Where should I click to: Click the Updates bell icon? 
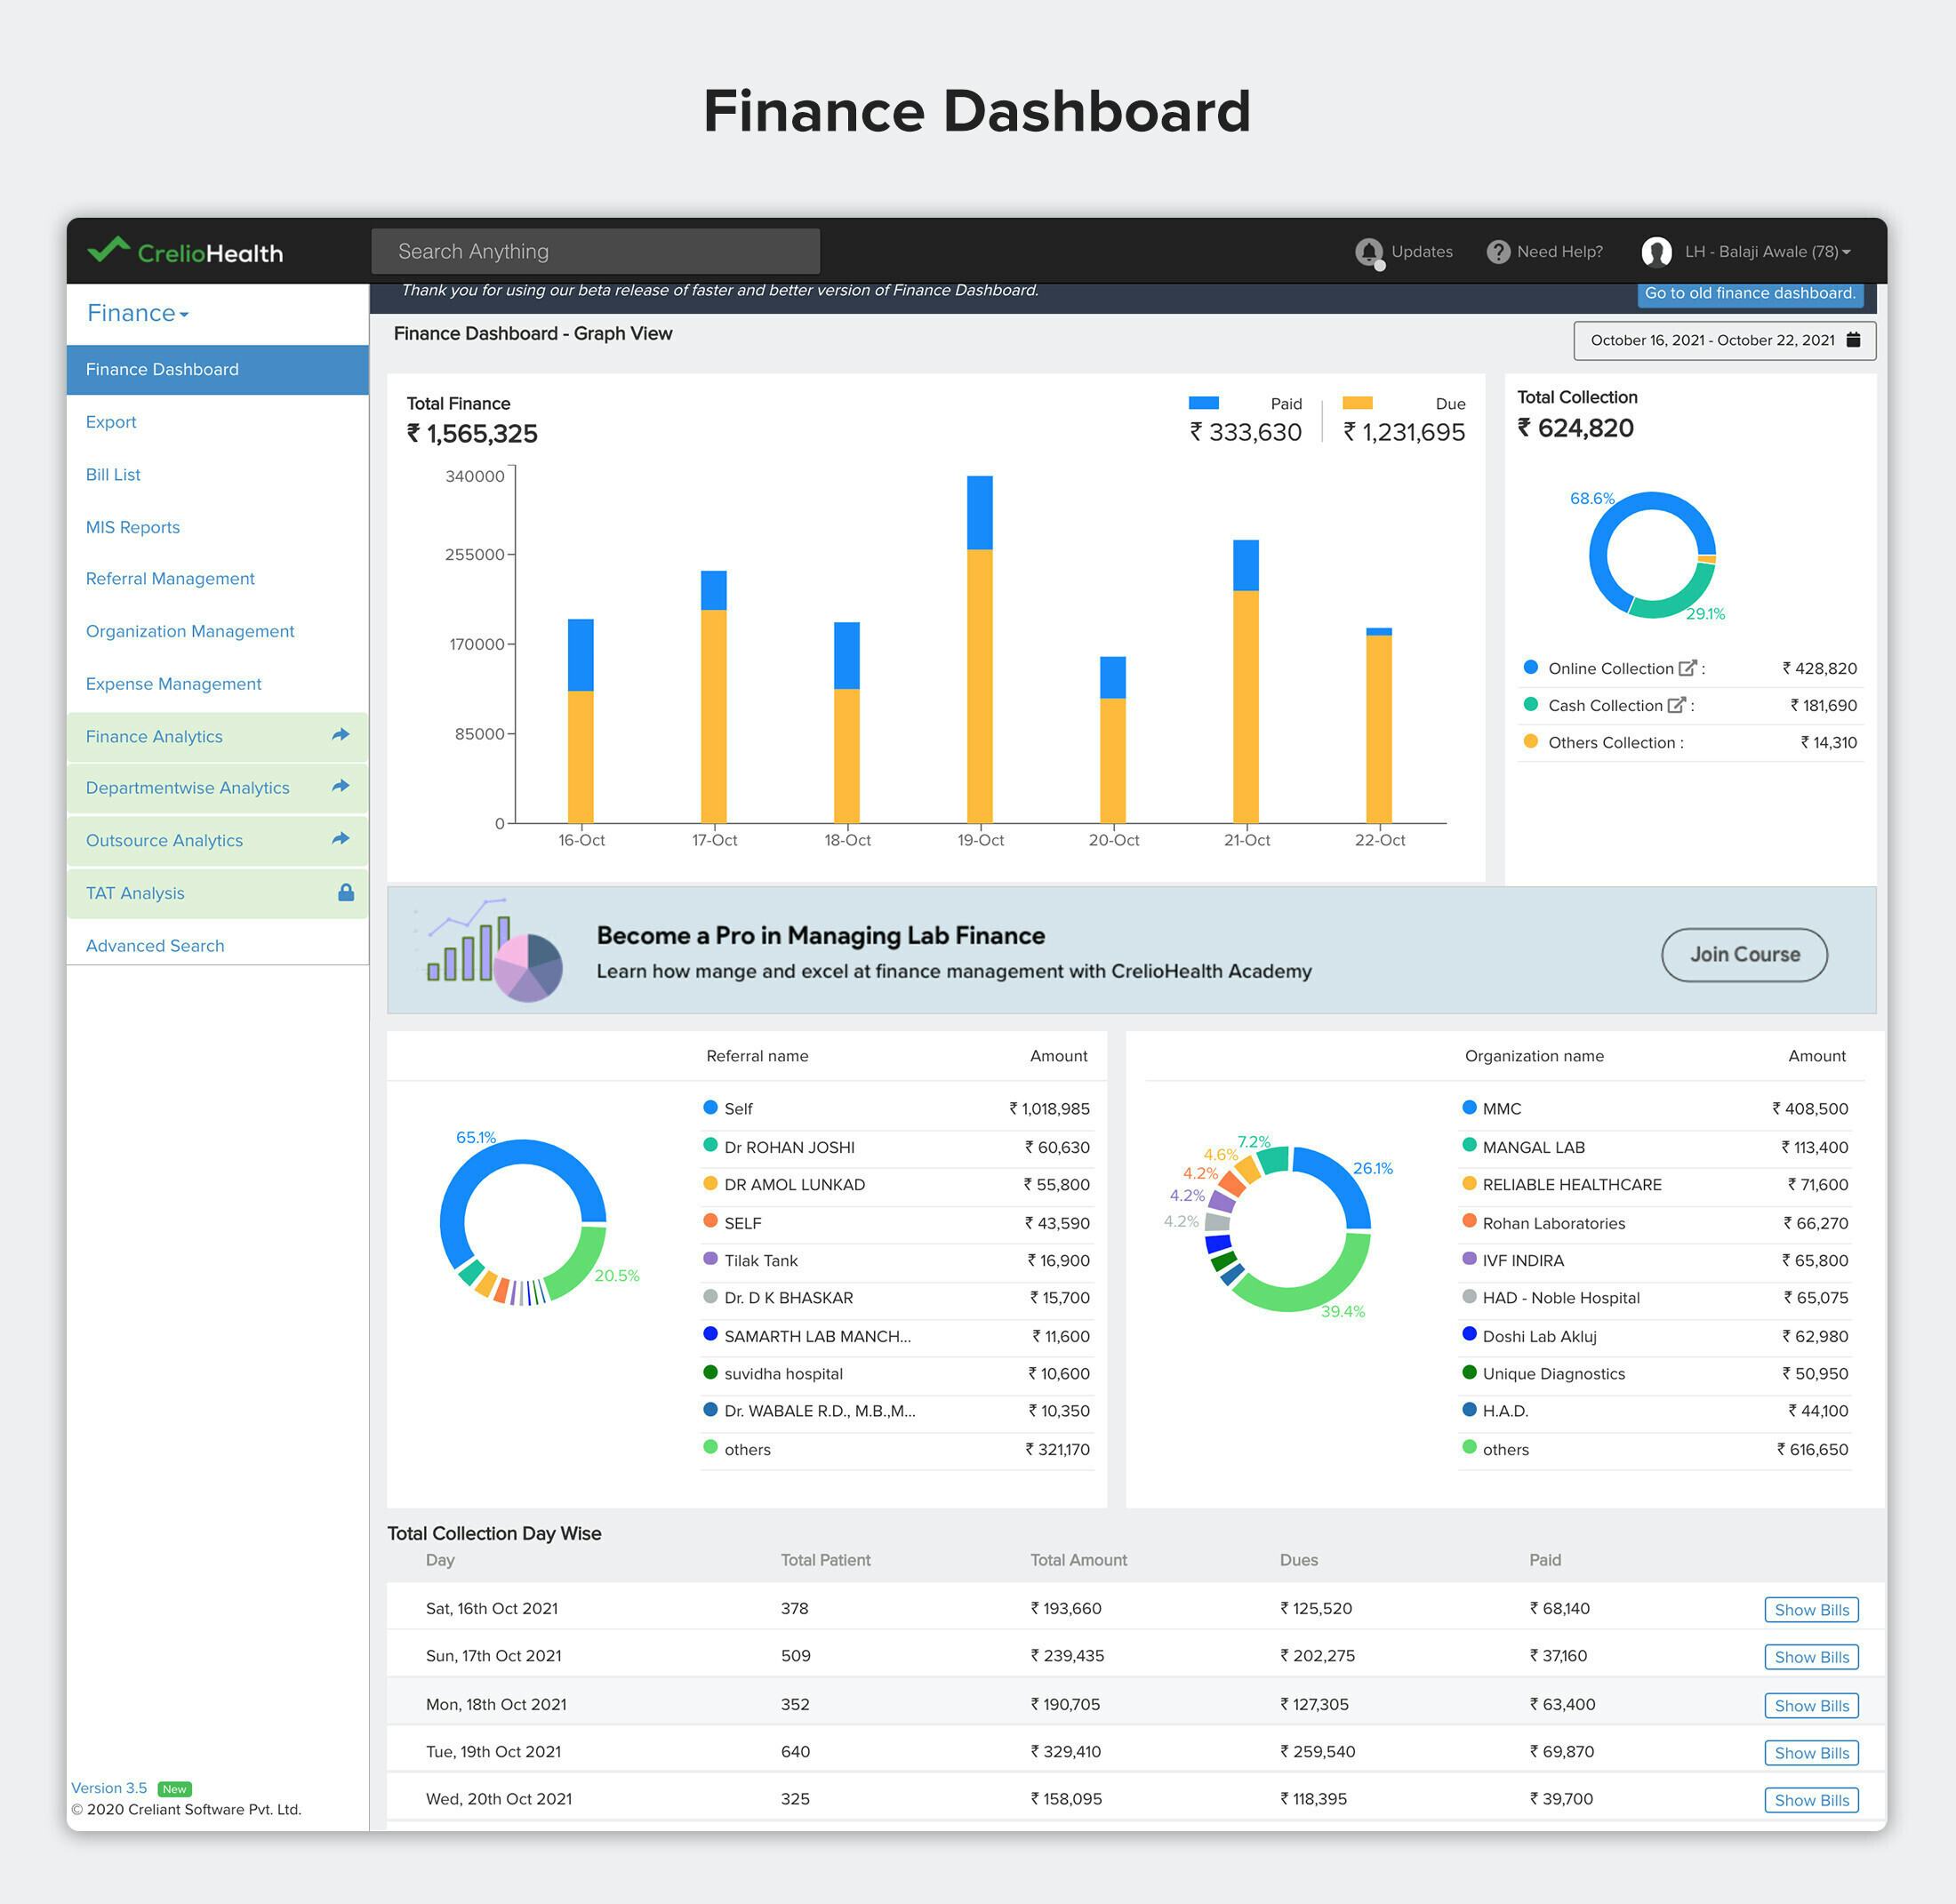point(1368,252)
